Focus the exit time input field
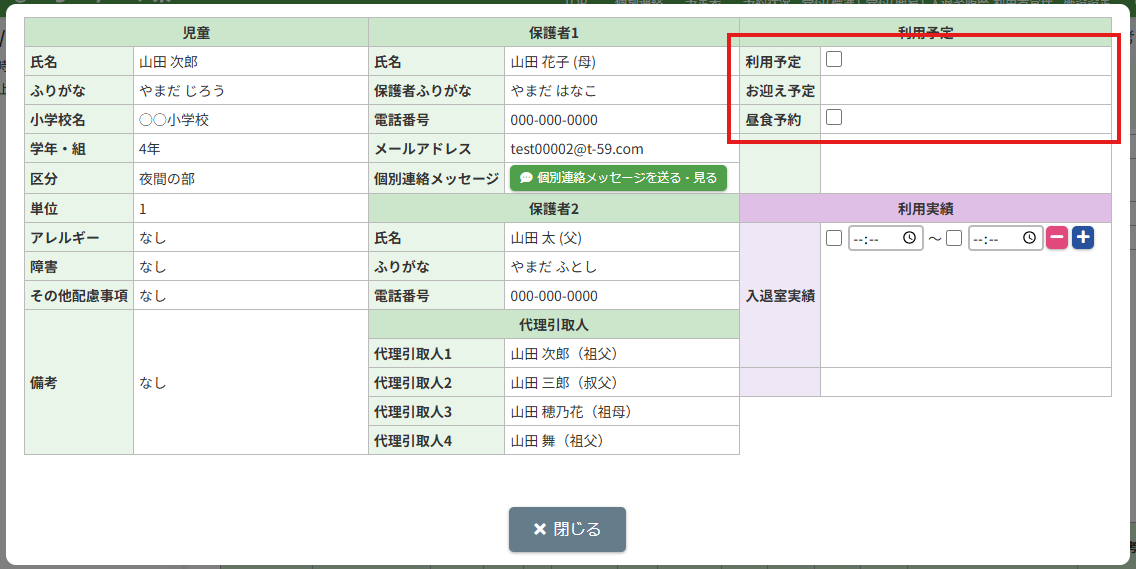Screen dimensions: 1136x569 [995, 238]
